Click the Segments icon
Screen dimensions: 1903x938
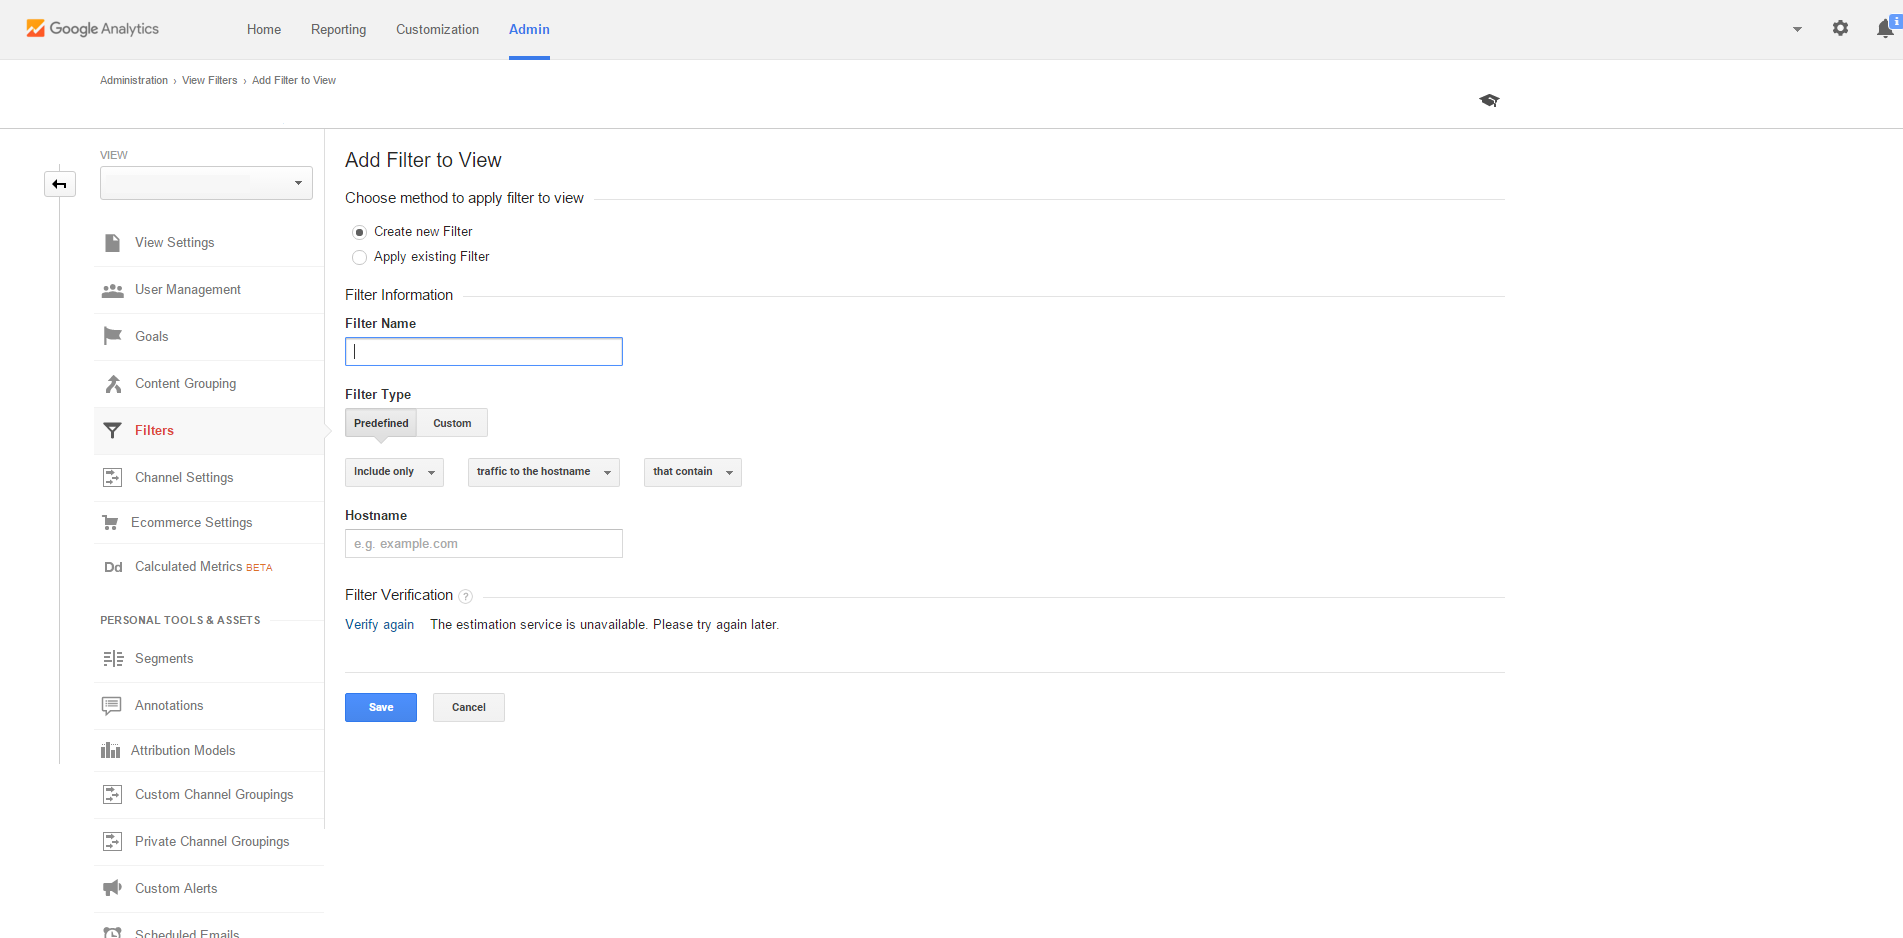click(113, 659)
